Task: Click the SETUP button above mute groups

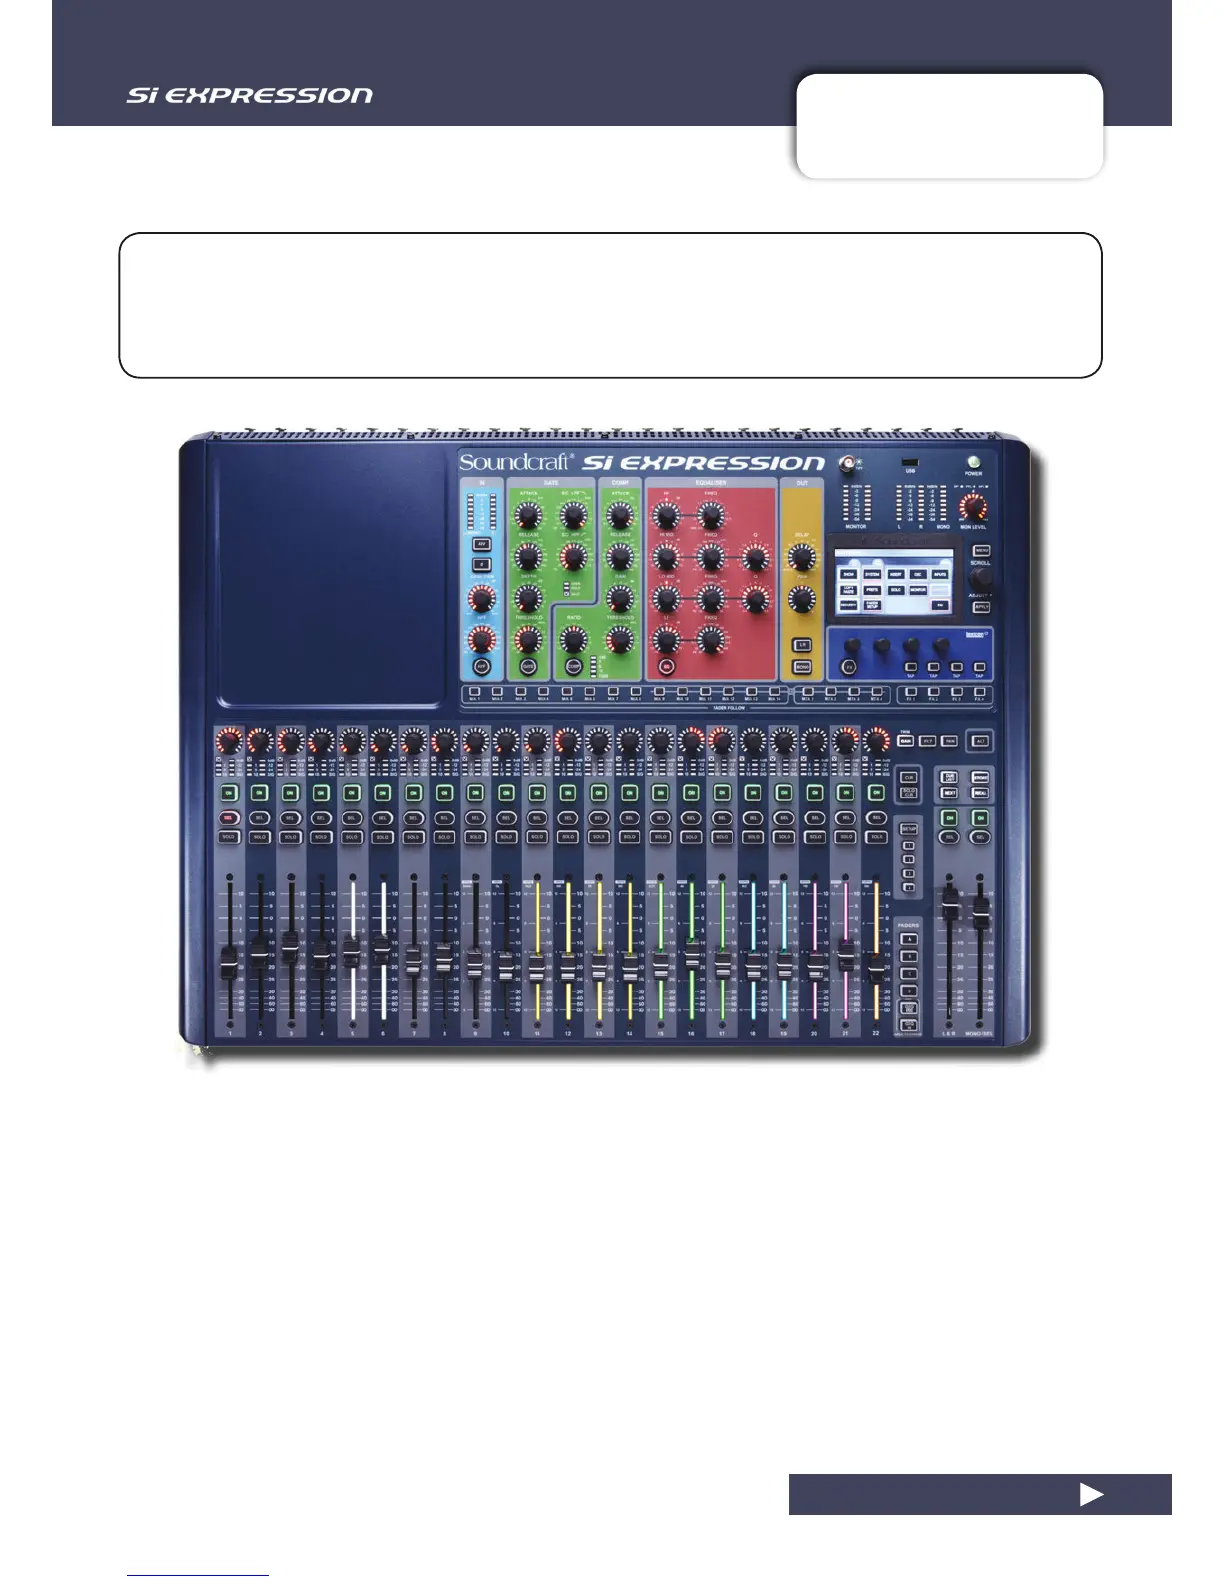Action: pyautogui.click(x=909, y=829)
